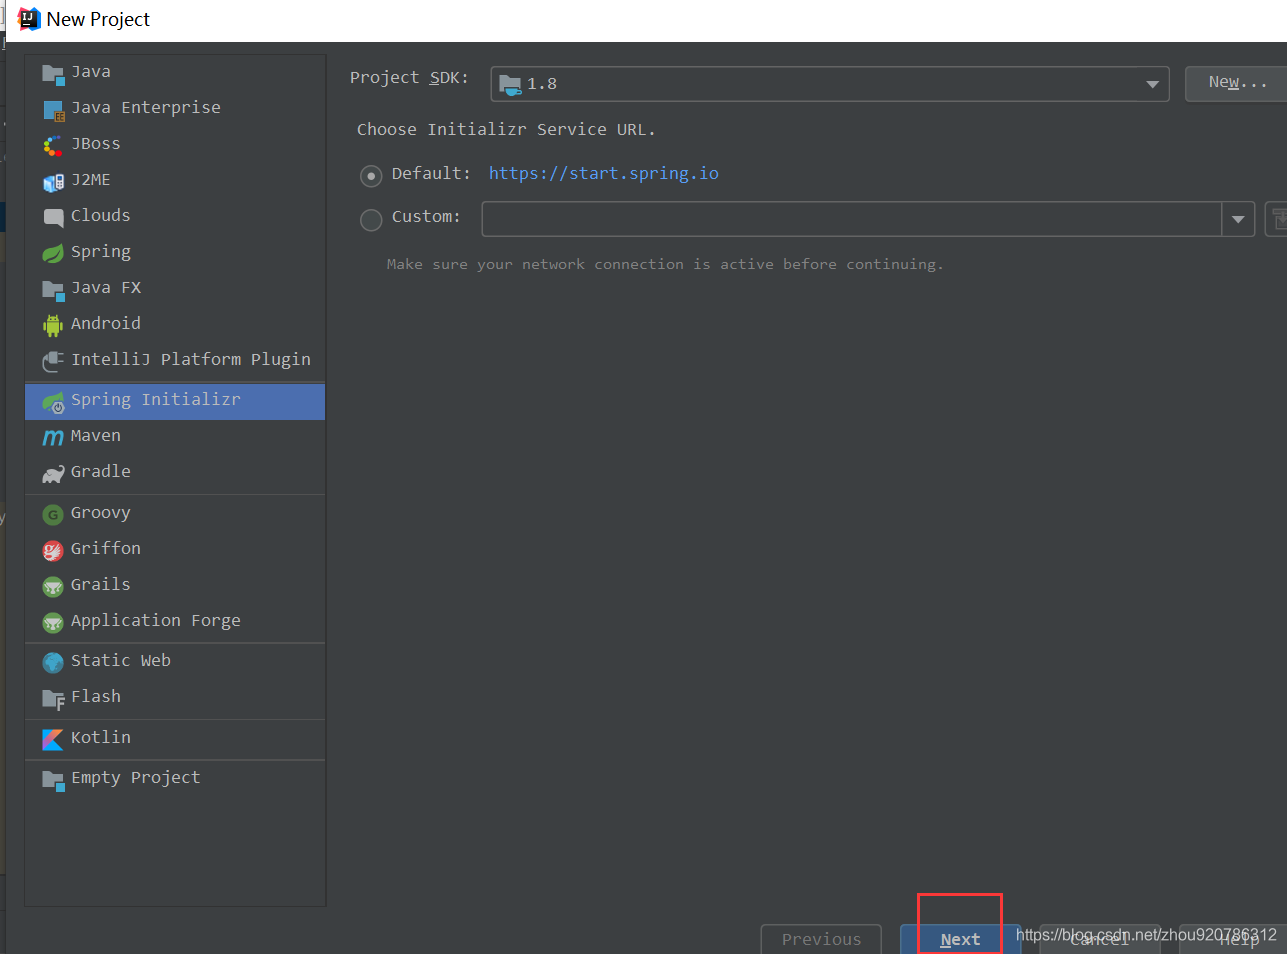The width and height of the screenshot is (1287, 954).
Task: Click the Grails icon
Action: click(53, 586)
